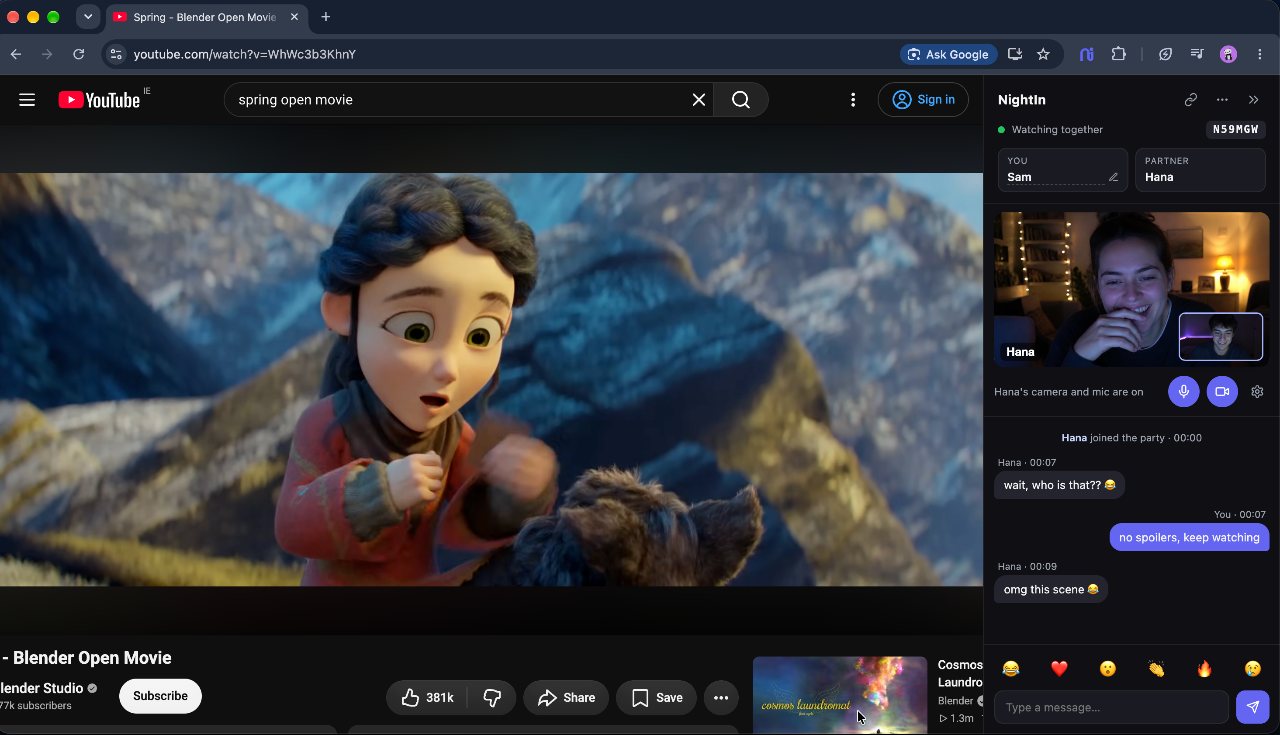The width and height of the screenshot is (1280, 735).
Task: Show more actions beside the Save button
Action: pos(721,698)
